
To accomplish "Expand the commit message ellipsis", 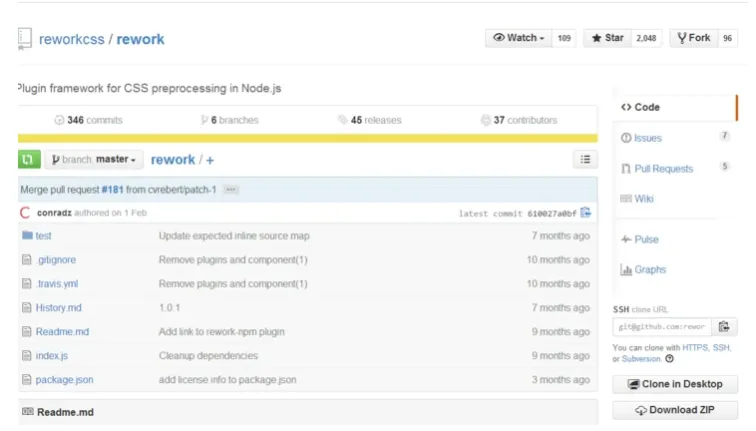I will point(230,189).
